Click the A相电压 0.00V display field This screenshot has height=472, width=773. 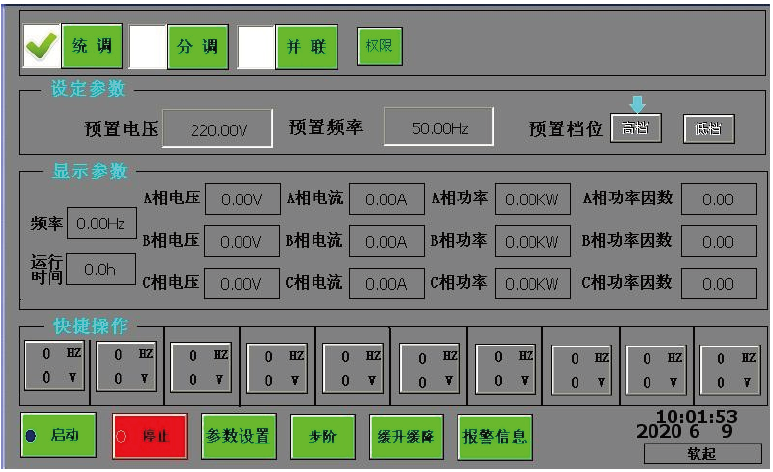[241, 199]
